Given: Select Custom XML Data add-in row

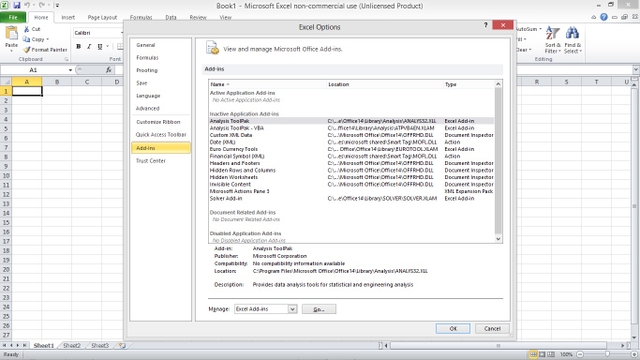Looking at the screenshot, I should point(351,135).
